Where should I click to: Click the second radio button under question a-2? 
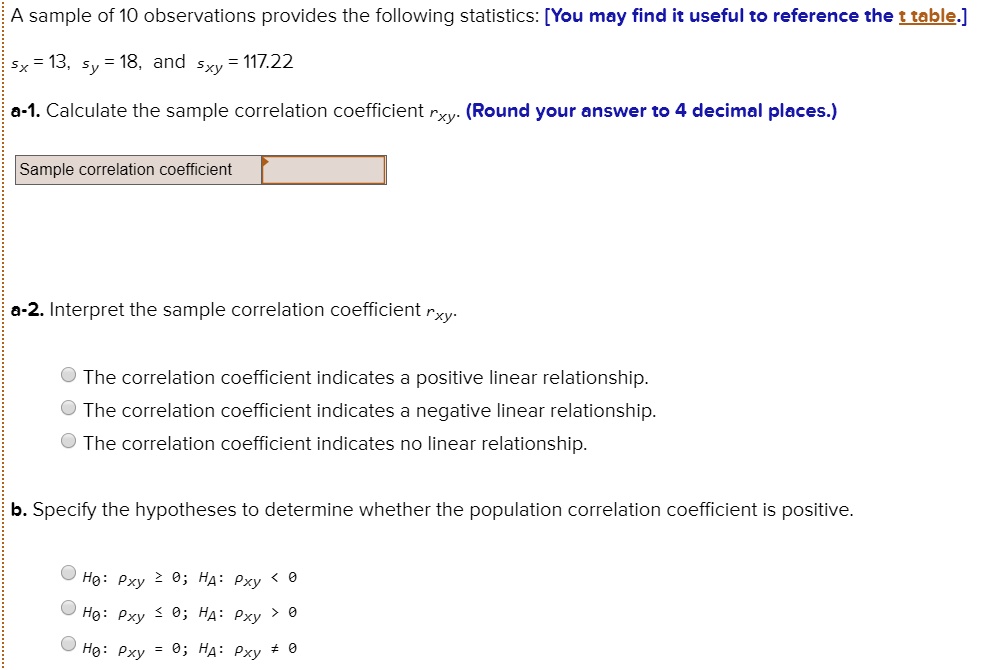(x=68, y=407)
